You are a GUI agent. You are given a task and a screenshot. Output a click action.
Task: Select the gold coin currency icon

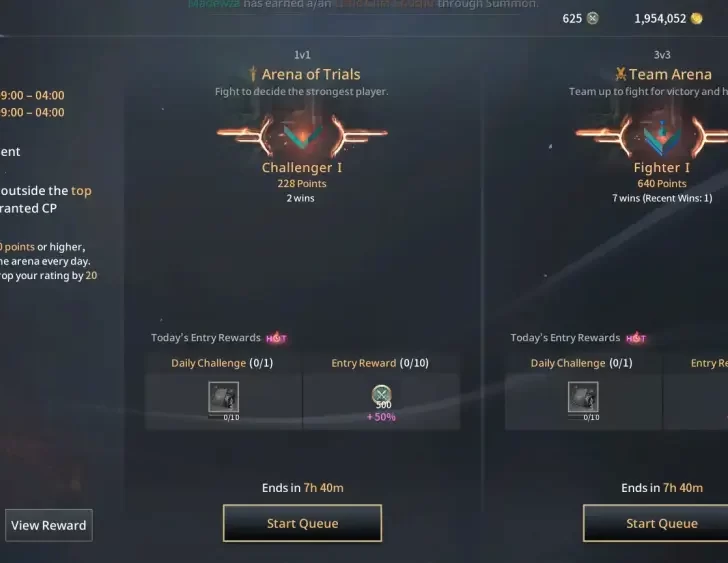click(x=696, y=19)
